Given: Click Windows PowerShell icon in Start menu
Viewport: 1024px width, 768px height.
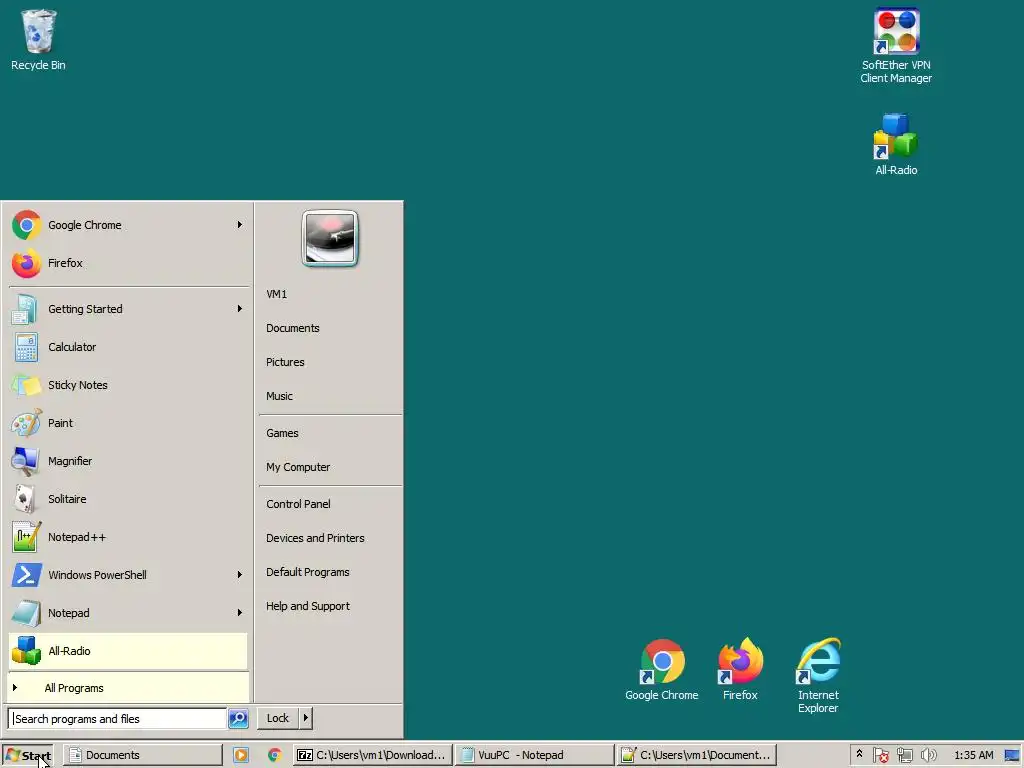Looking at the screenshot, I should click(26, 575).
